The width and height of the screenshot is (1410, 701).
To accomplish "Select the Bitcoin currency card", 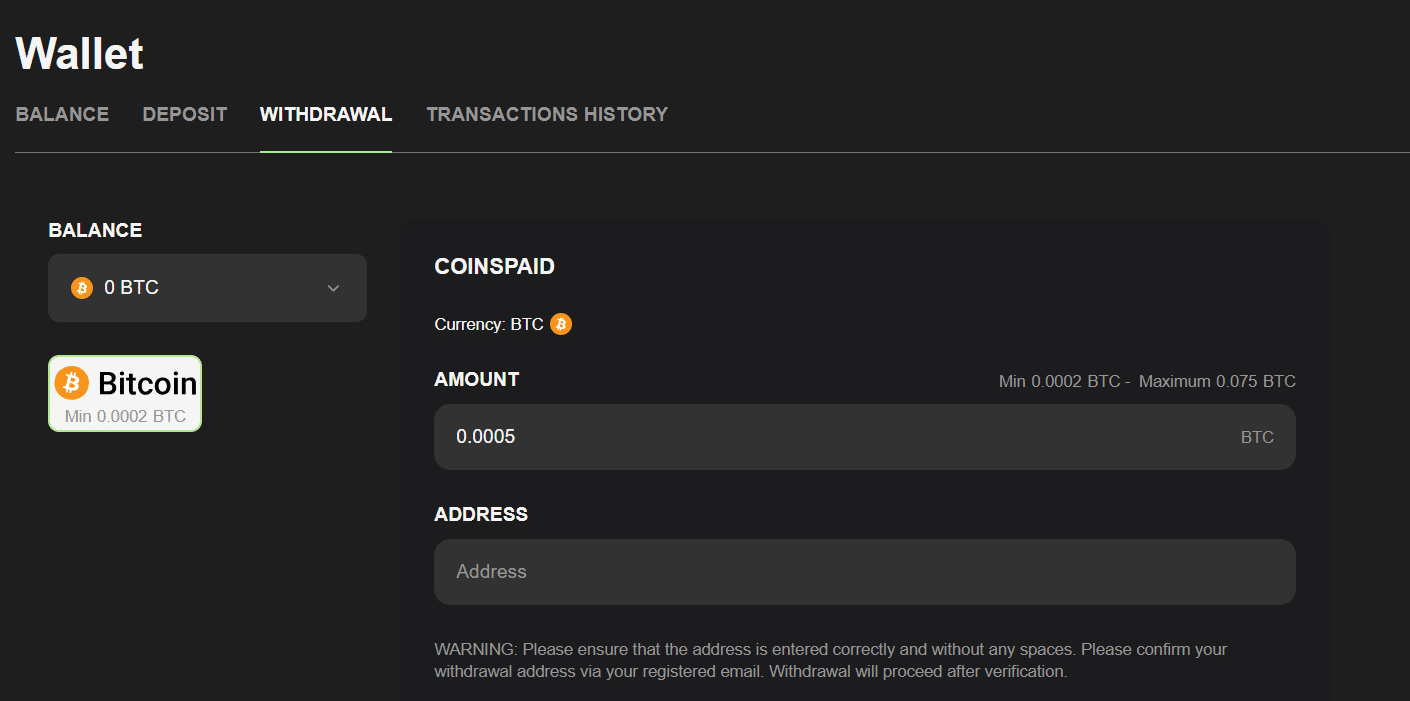I will (x=124, y=393).
